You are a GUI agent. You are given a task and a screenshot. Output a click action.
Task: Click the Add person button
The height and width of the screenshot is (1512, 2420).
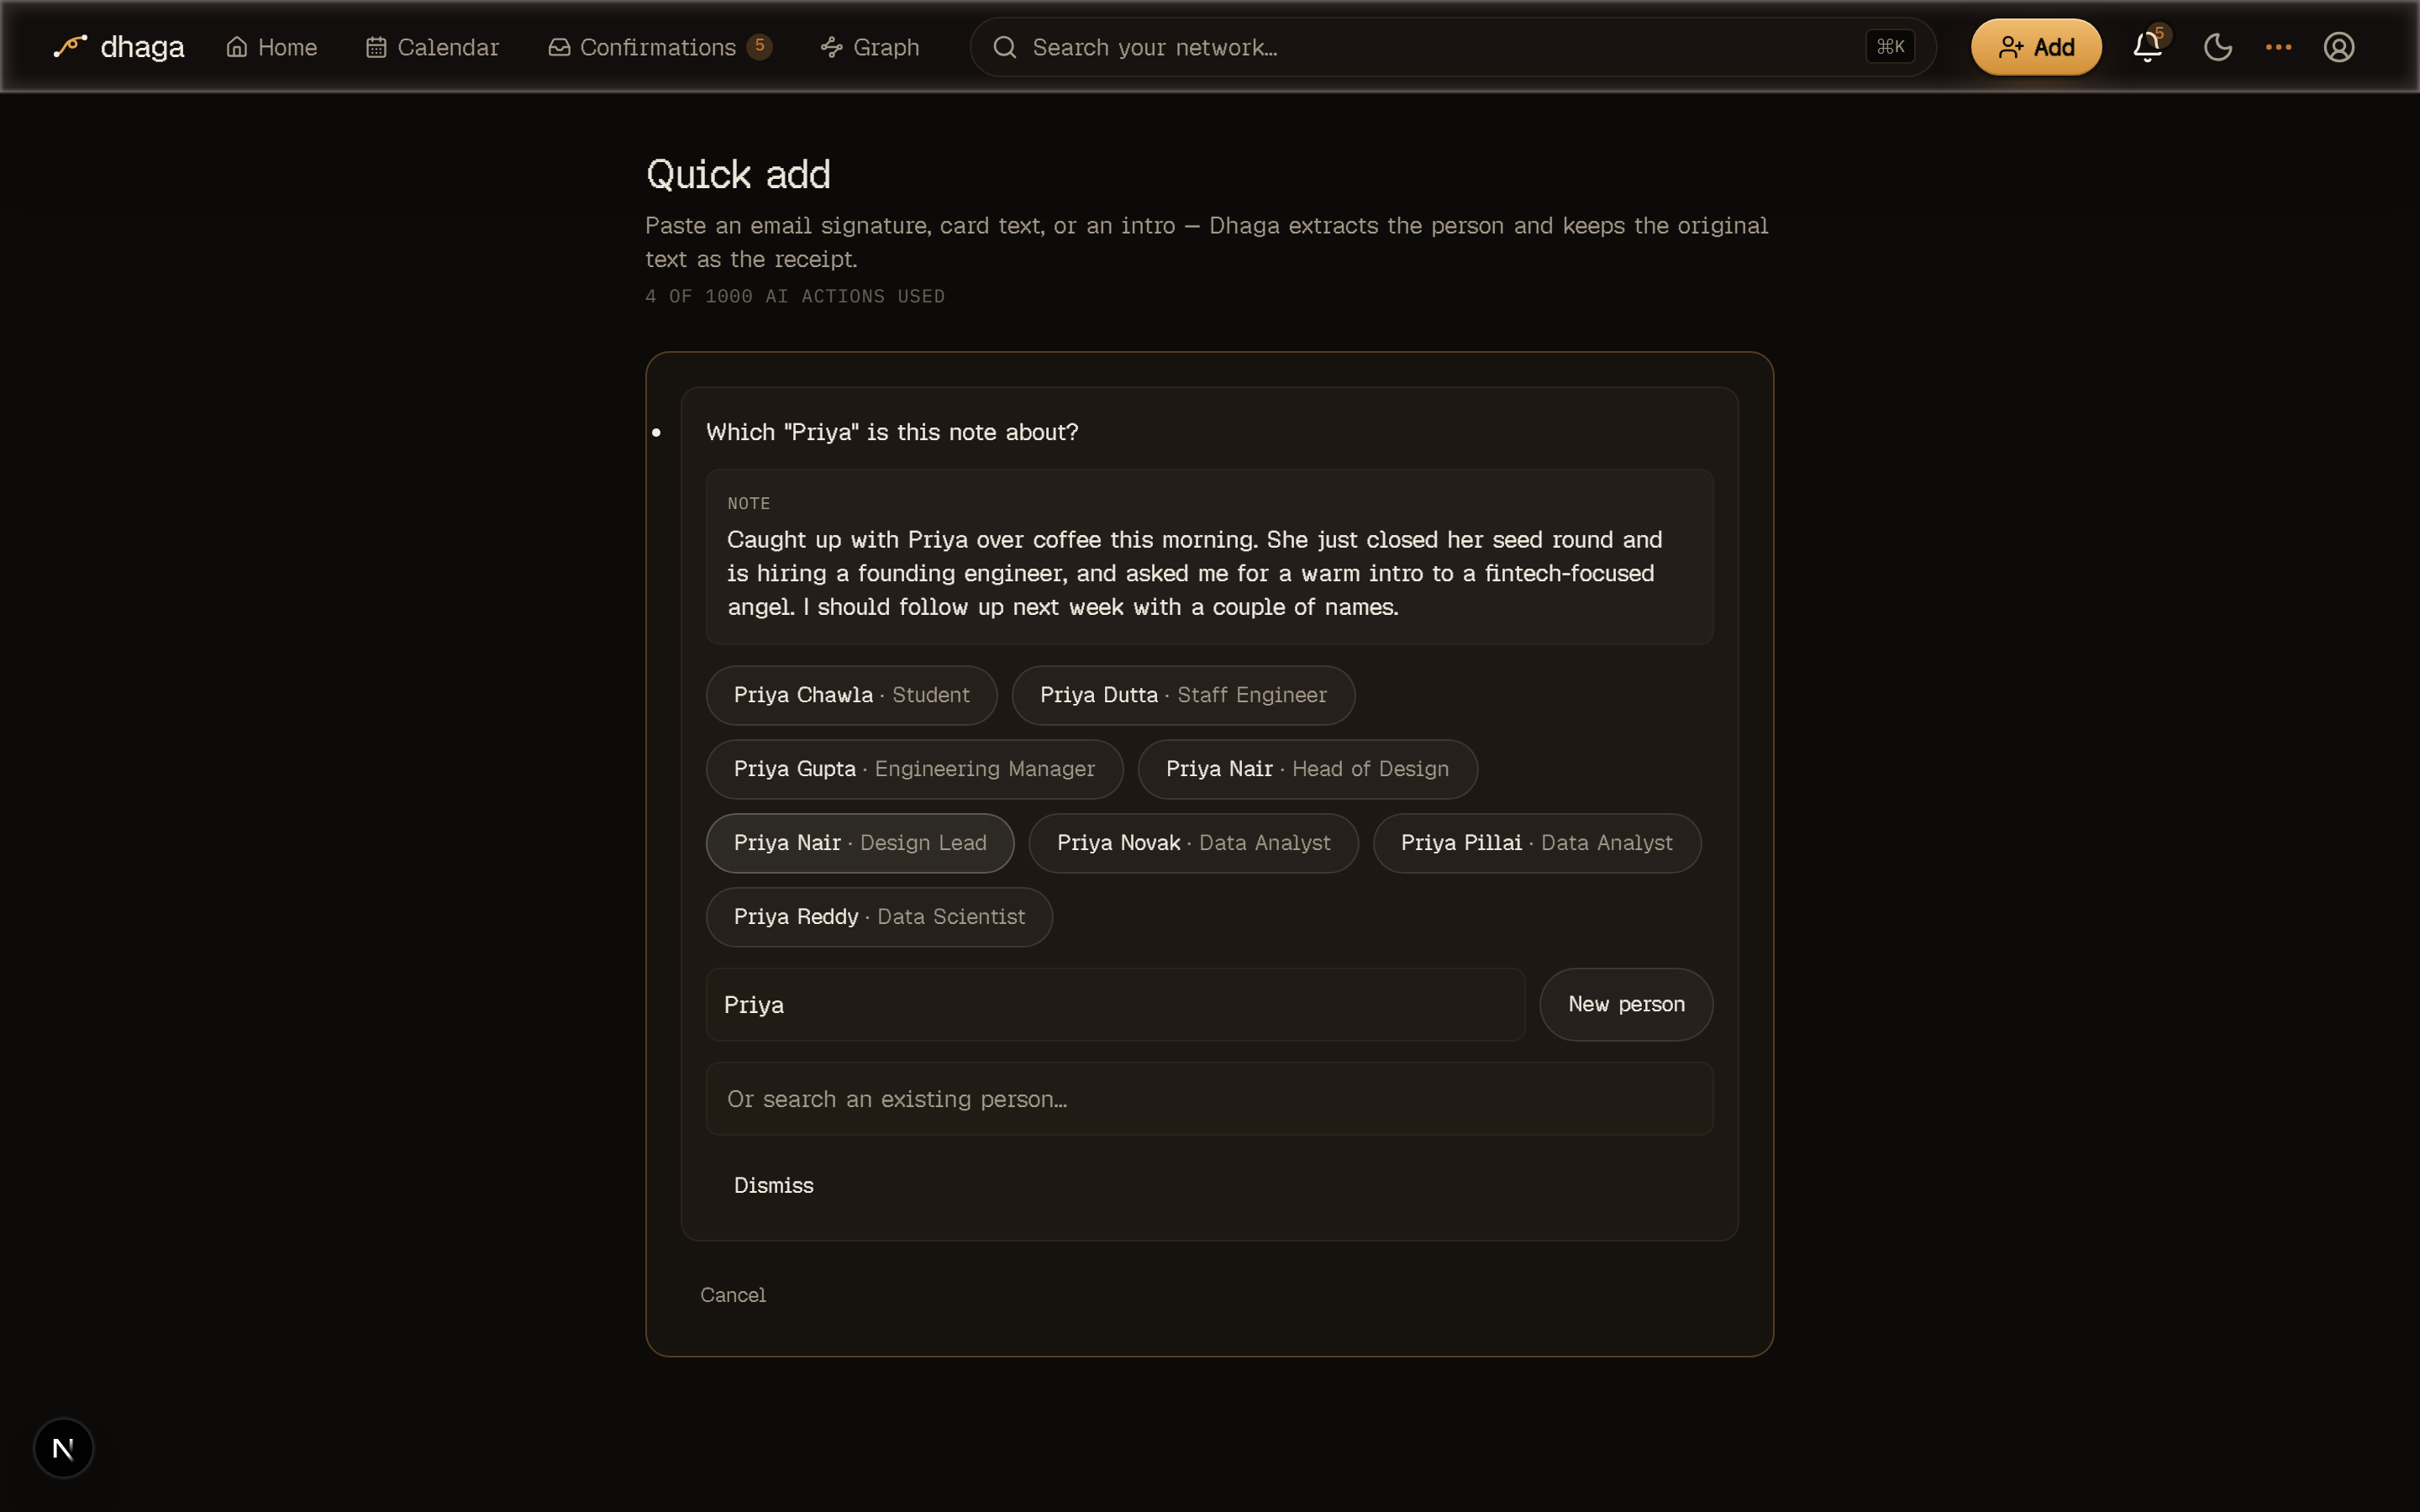click(2036, 47)
